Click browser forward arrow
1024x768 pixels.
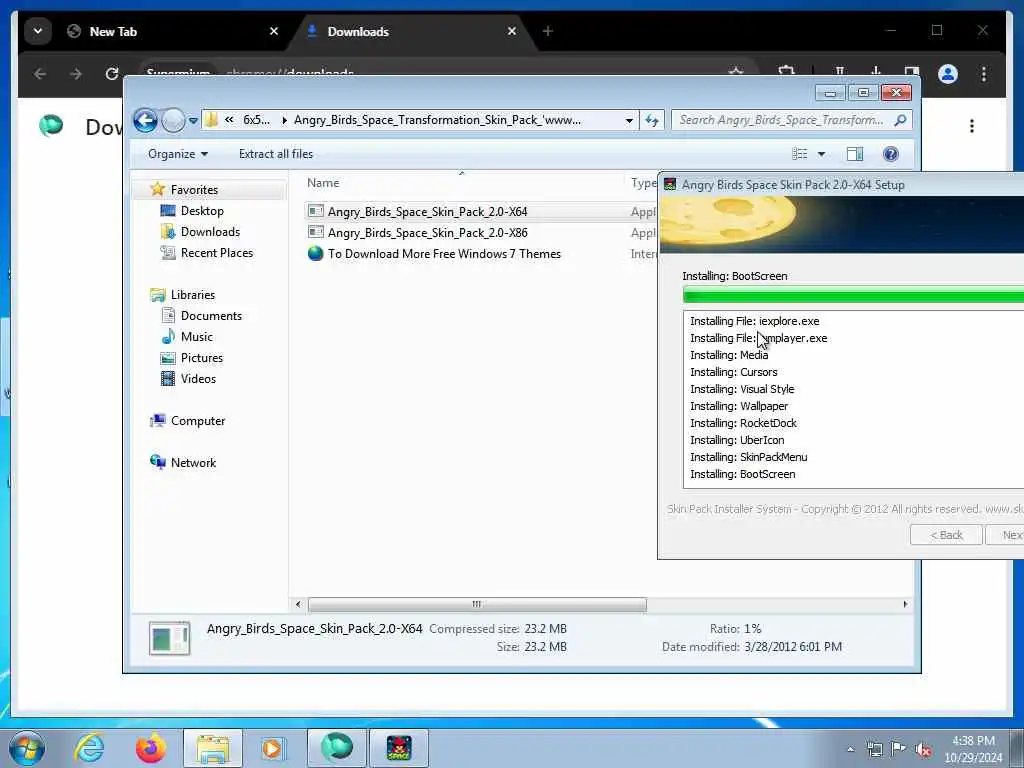(76, 74)
